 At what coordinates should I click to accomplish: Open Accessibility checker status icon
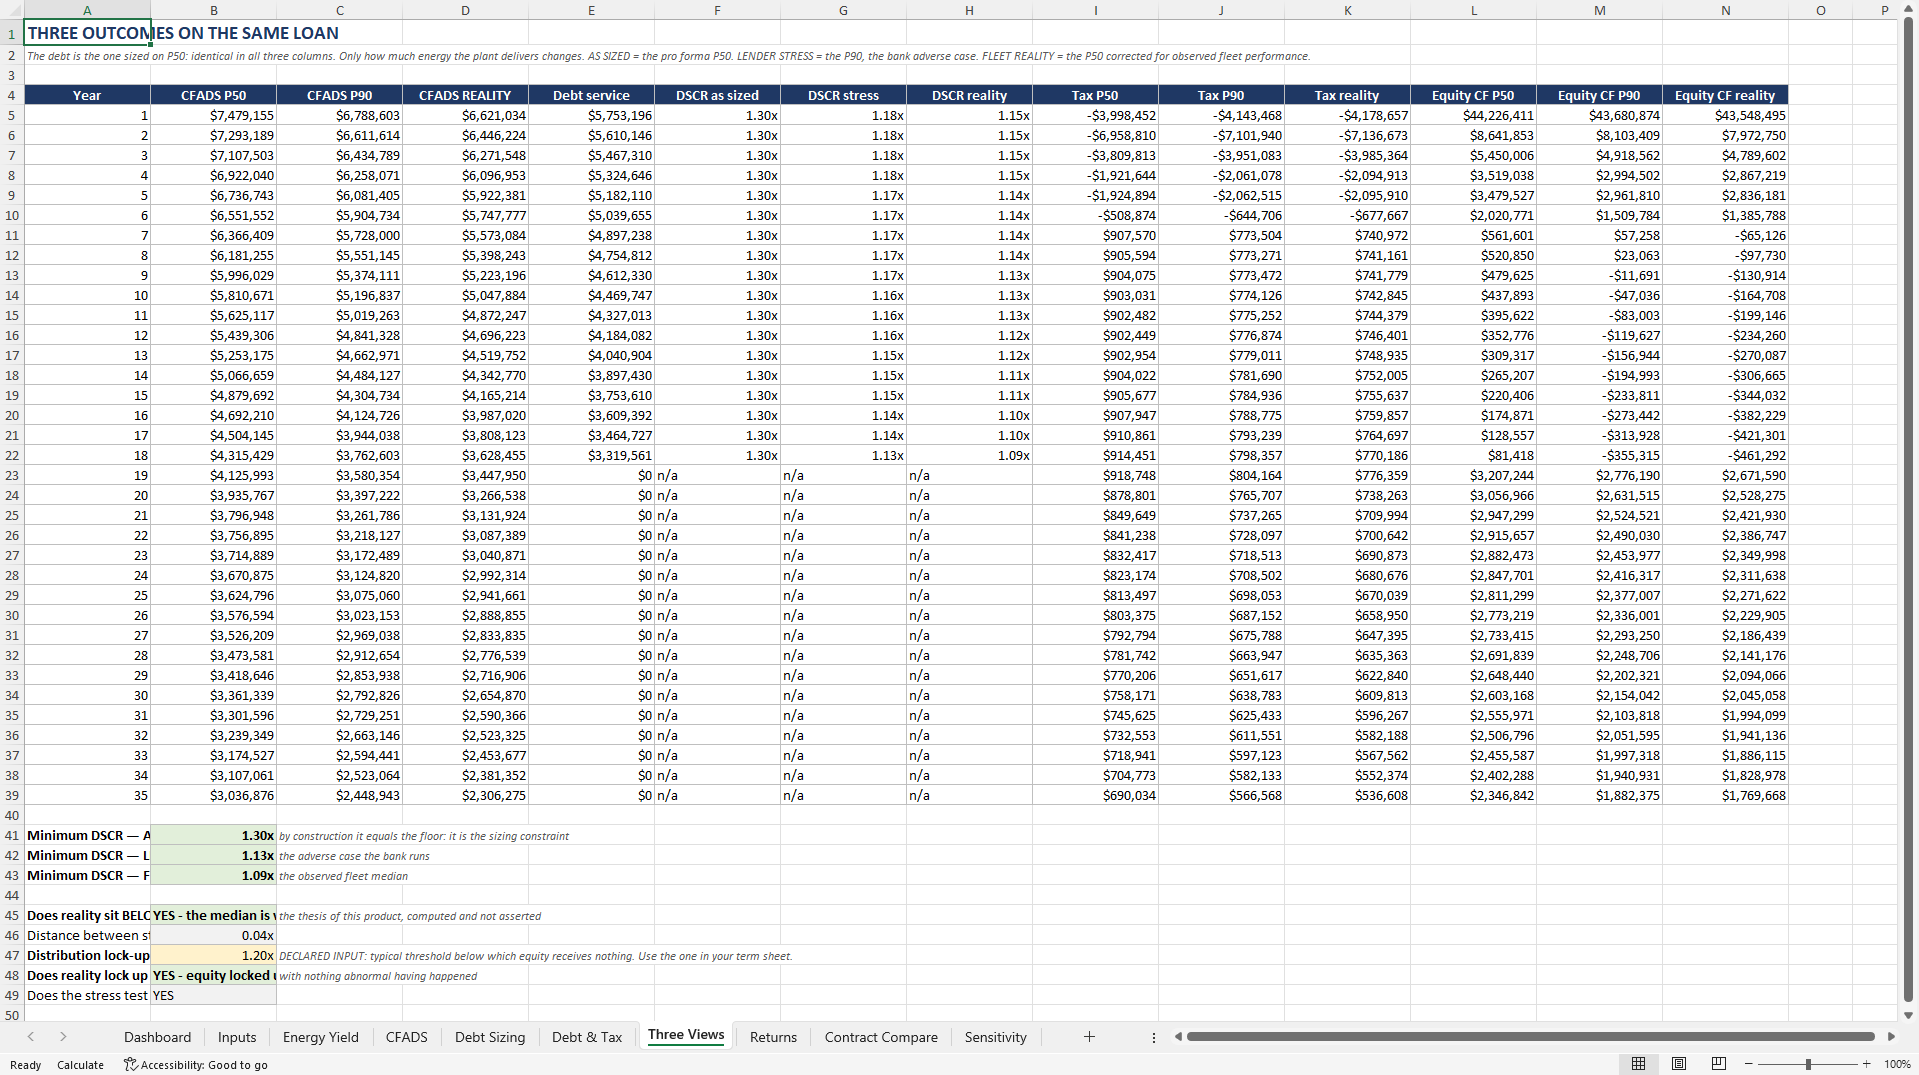coord(130,1065)
